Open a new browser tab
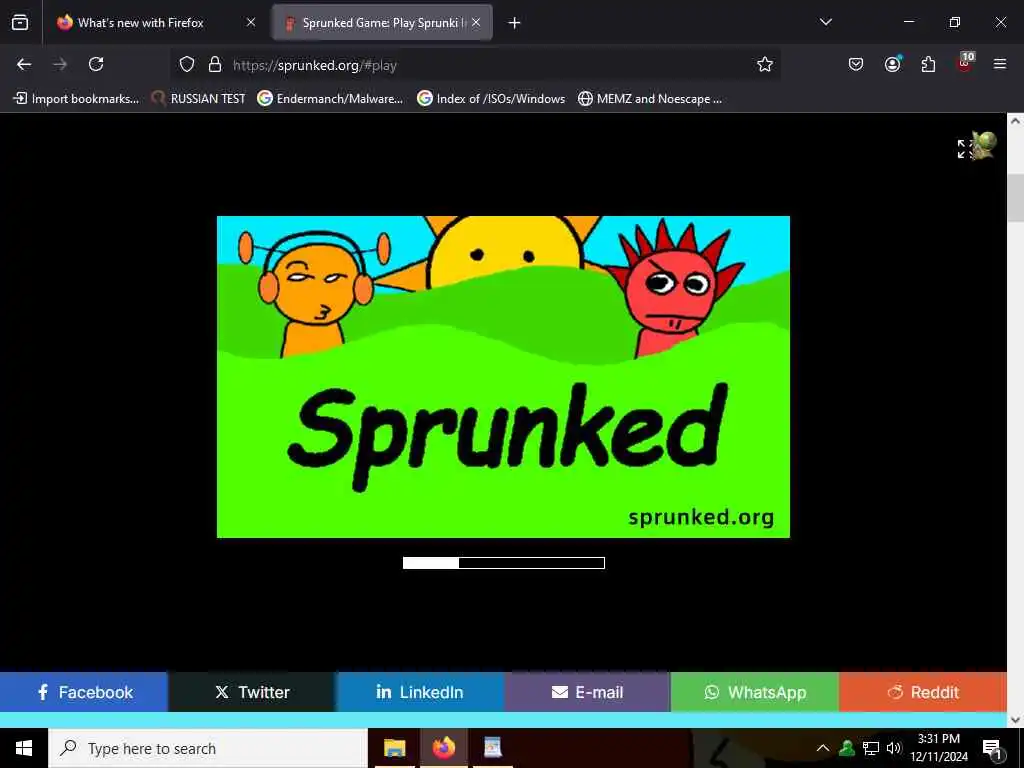The width and height of the screenshot is (1024, 768). [x=515, y=23]
